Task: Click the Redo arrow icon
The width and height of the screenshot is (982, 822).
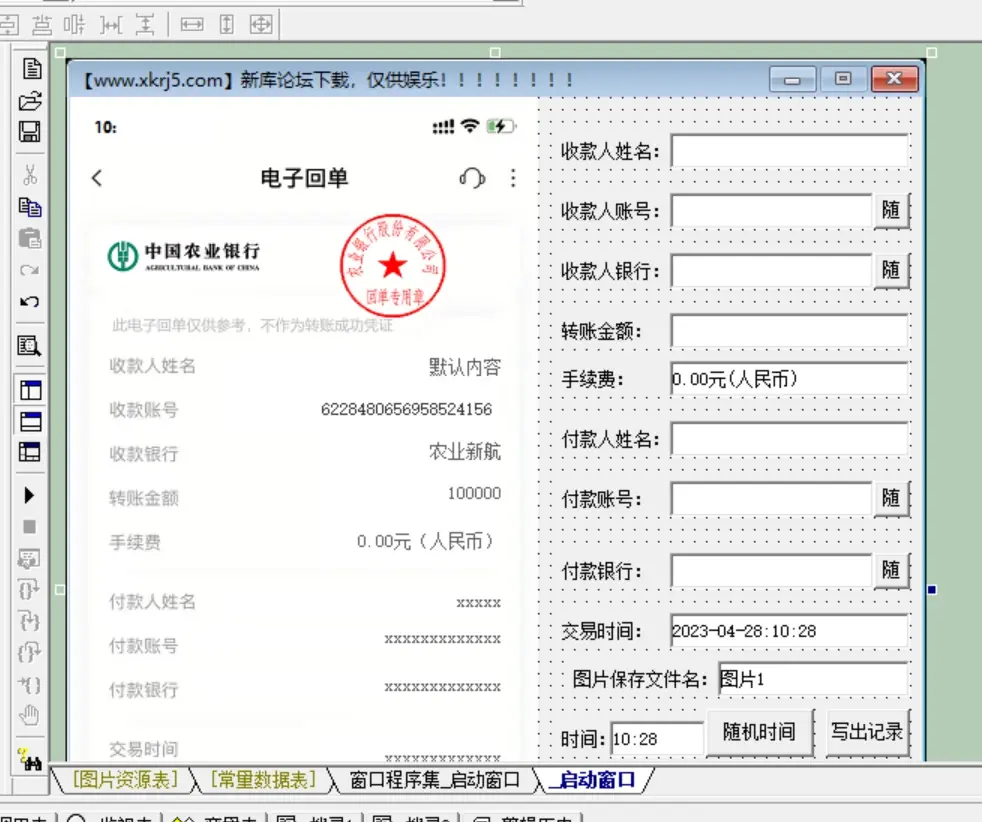Action: point(30,270)
